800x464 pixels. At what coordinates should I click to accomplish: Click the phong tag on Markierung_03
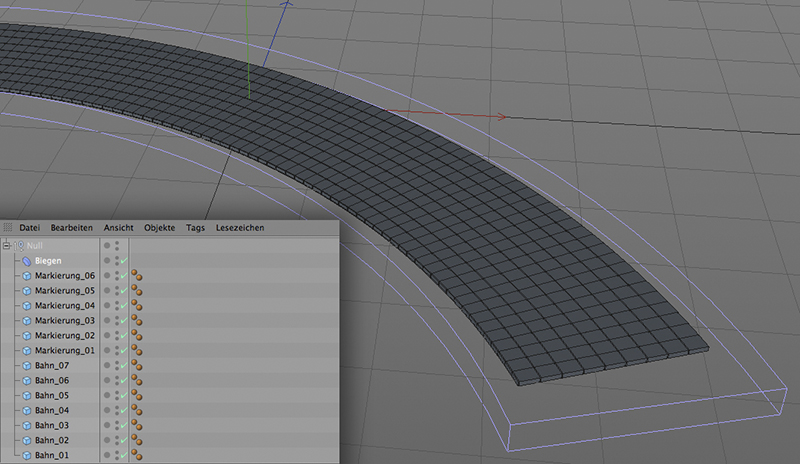(135, 320)
